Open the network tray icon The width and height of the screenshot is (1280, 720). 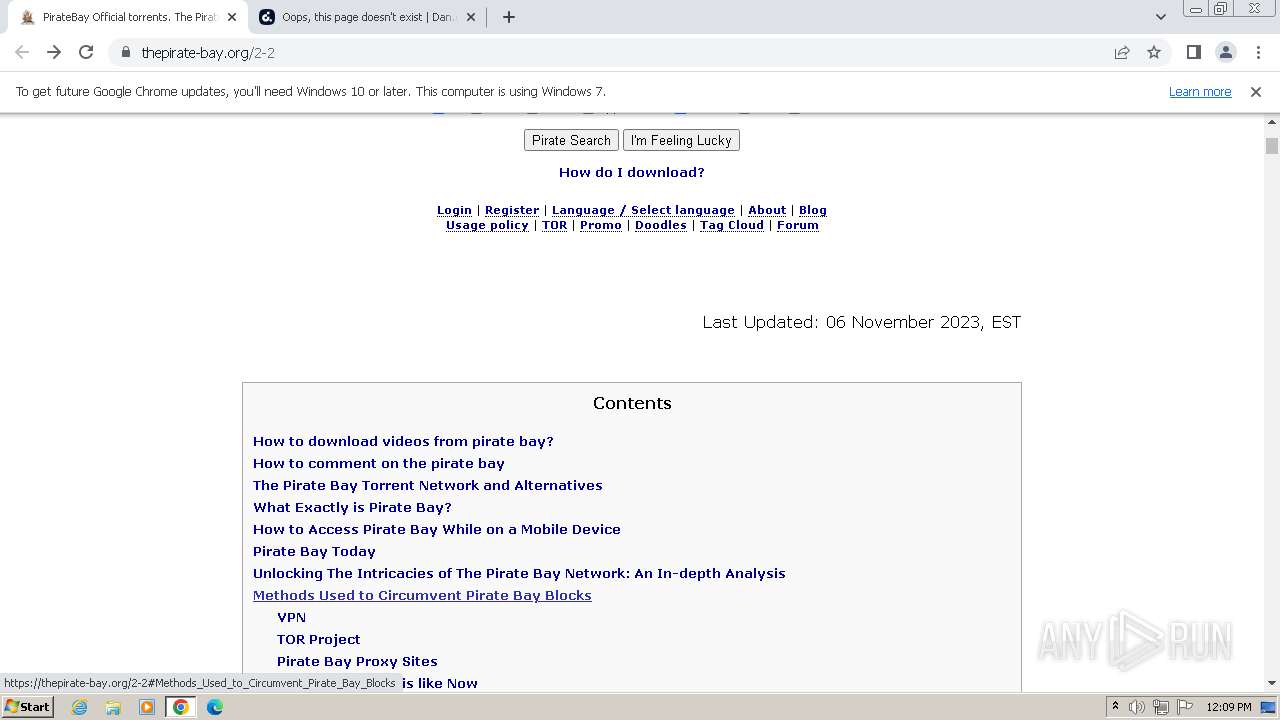1161,707
